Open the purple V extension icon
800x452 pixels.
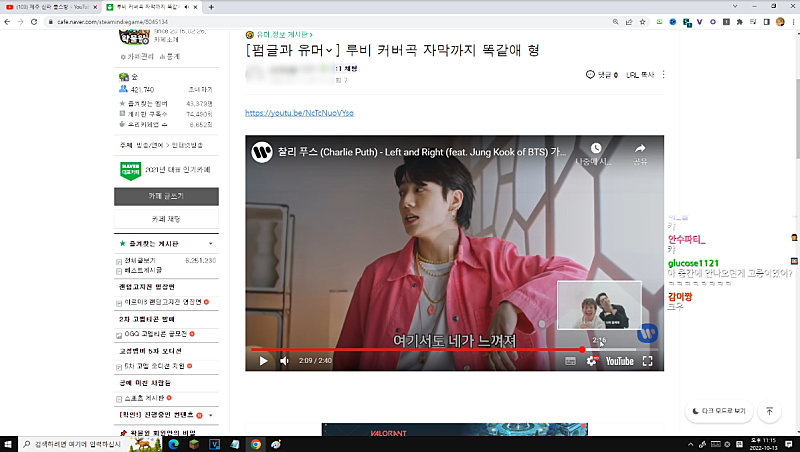click(699, 22)
